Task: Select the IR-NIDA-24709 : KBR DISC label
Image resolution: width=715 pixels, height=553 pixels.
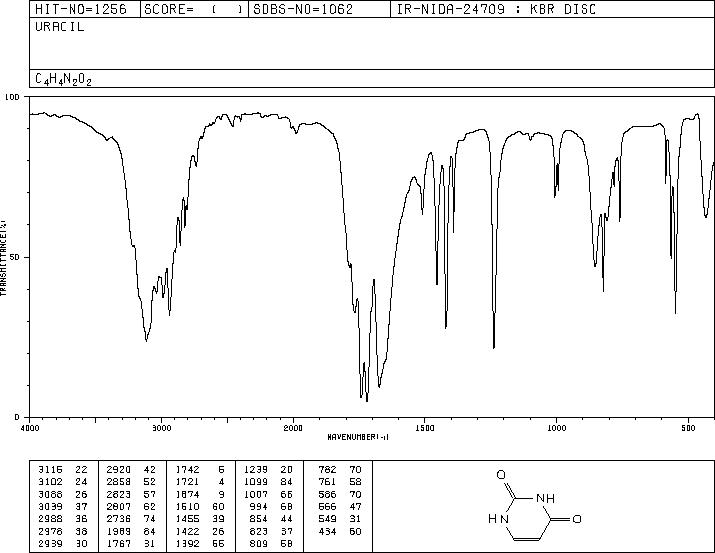Action: 496,9
